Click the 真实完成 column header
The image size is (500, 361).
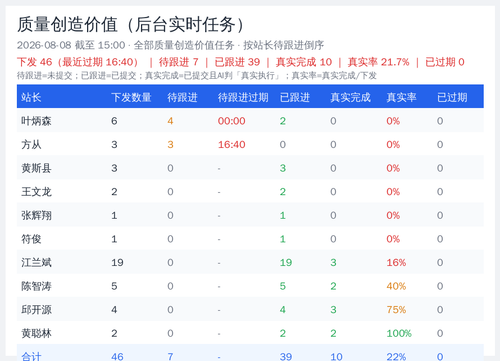(350, 97)
